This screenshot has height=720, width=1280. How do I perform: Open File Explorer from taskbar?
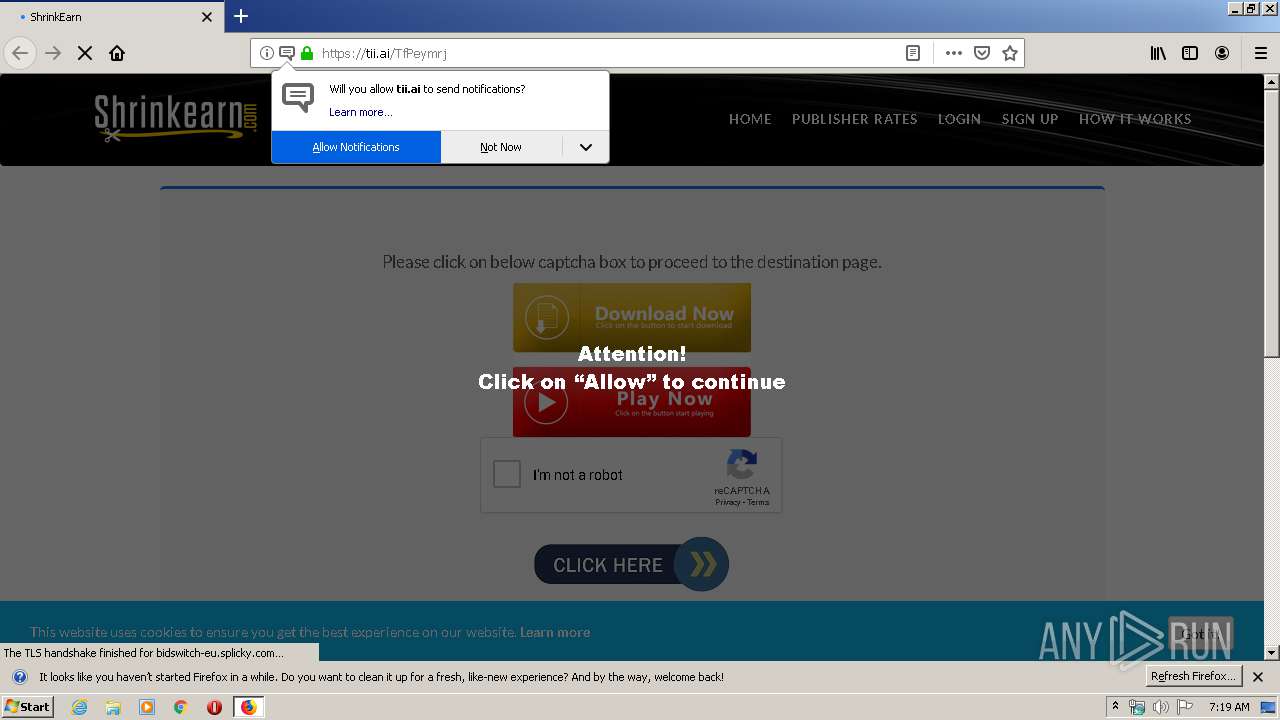pos(113,707)
